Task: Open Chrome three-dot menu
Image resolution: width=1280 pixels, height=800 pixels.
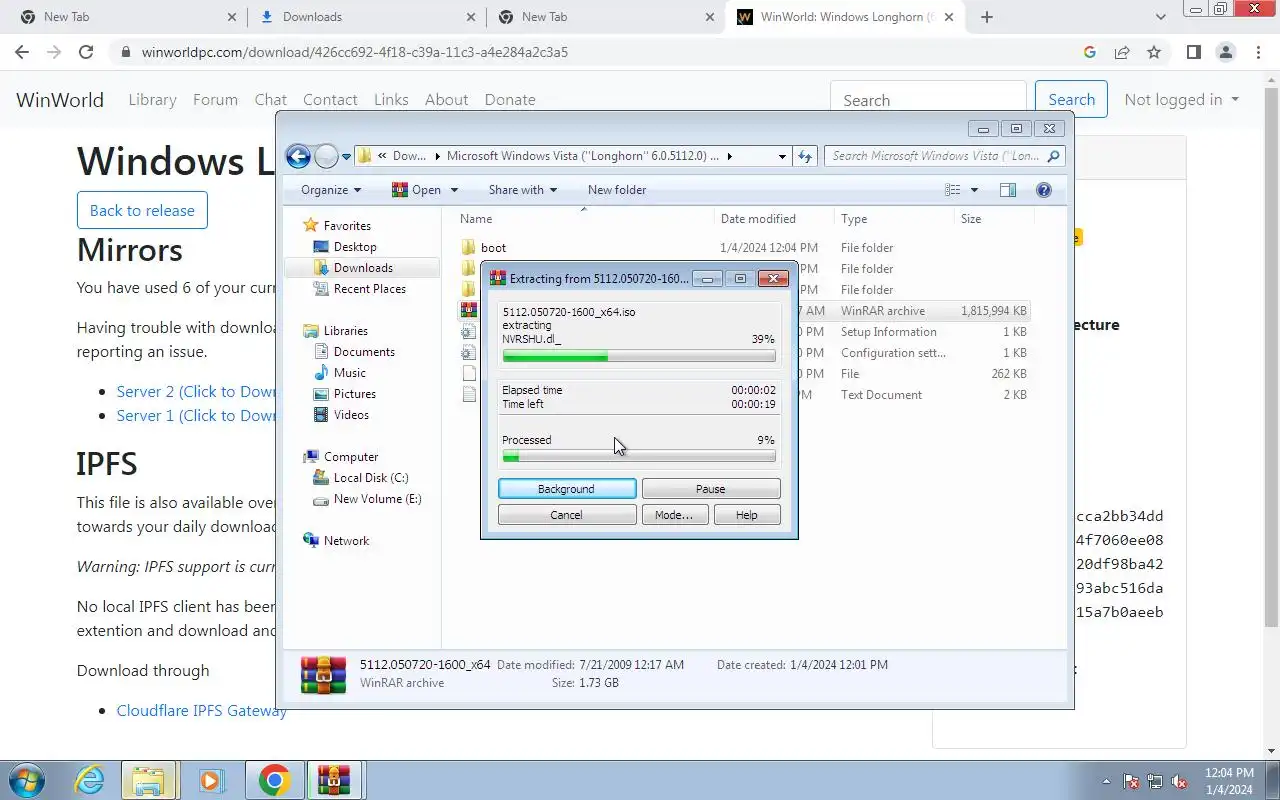Action: point(1258,52)
